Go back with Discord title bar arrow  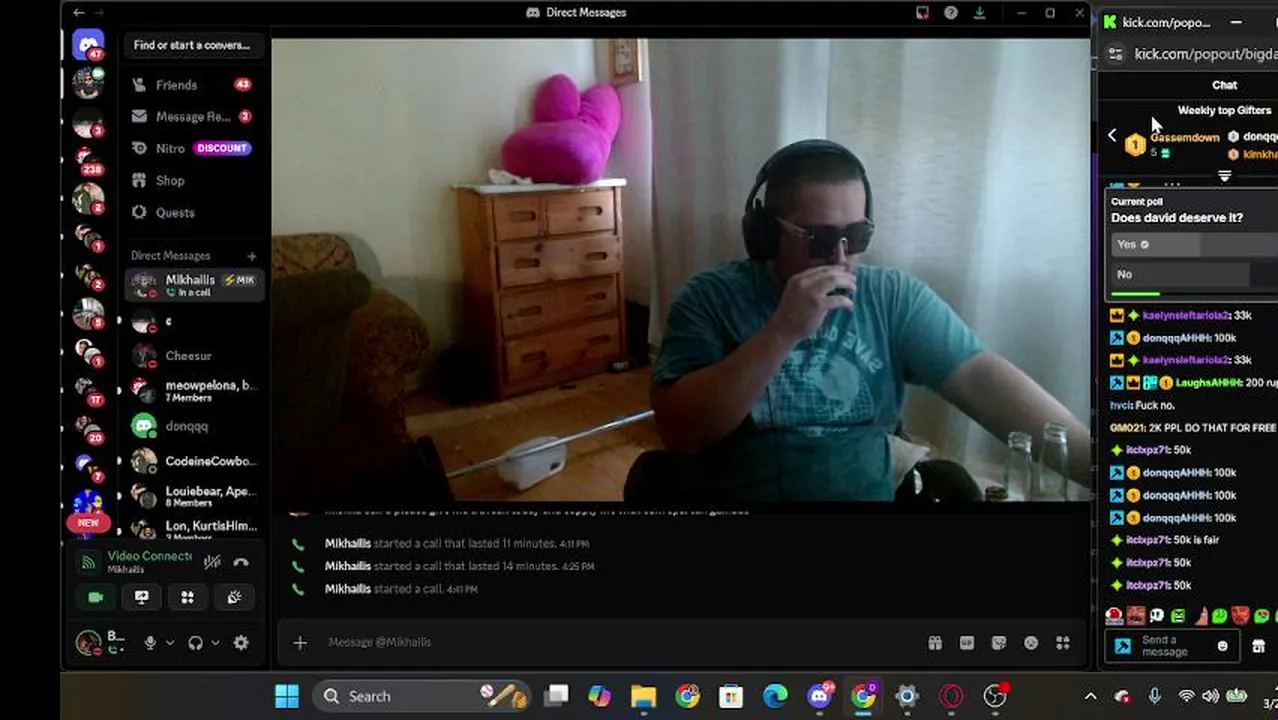79,13
